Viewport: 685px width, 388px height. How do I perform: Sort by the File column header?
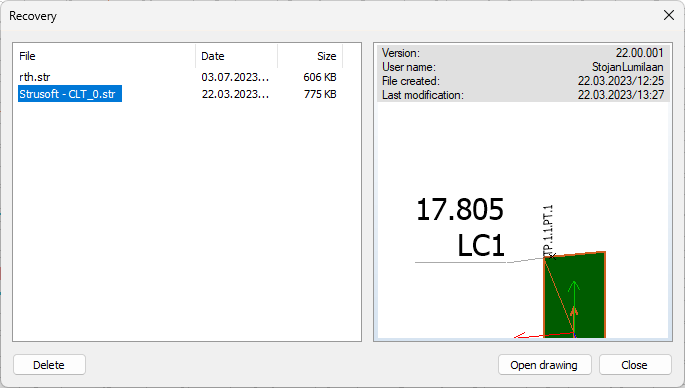(x=104, y=56)
